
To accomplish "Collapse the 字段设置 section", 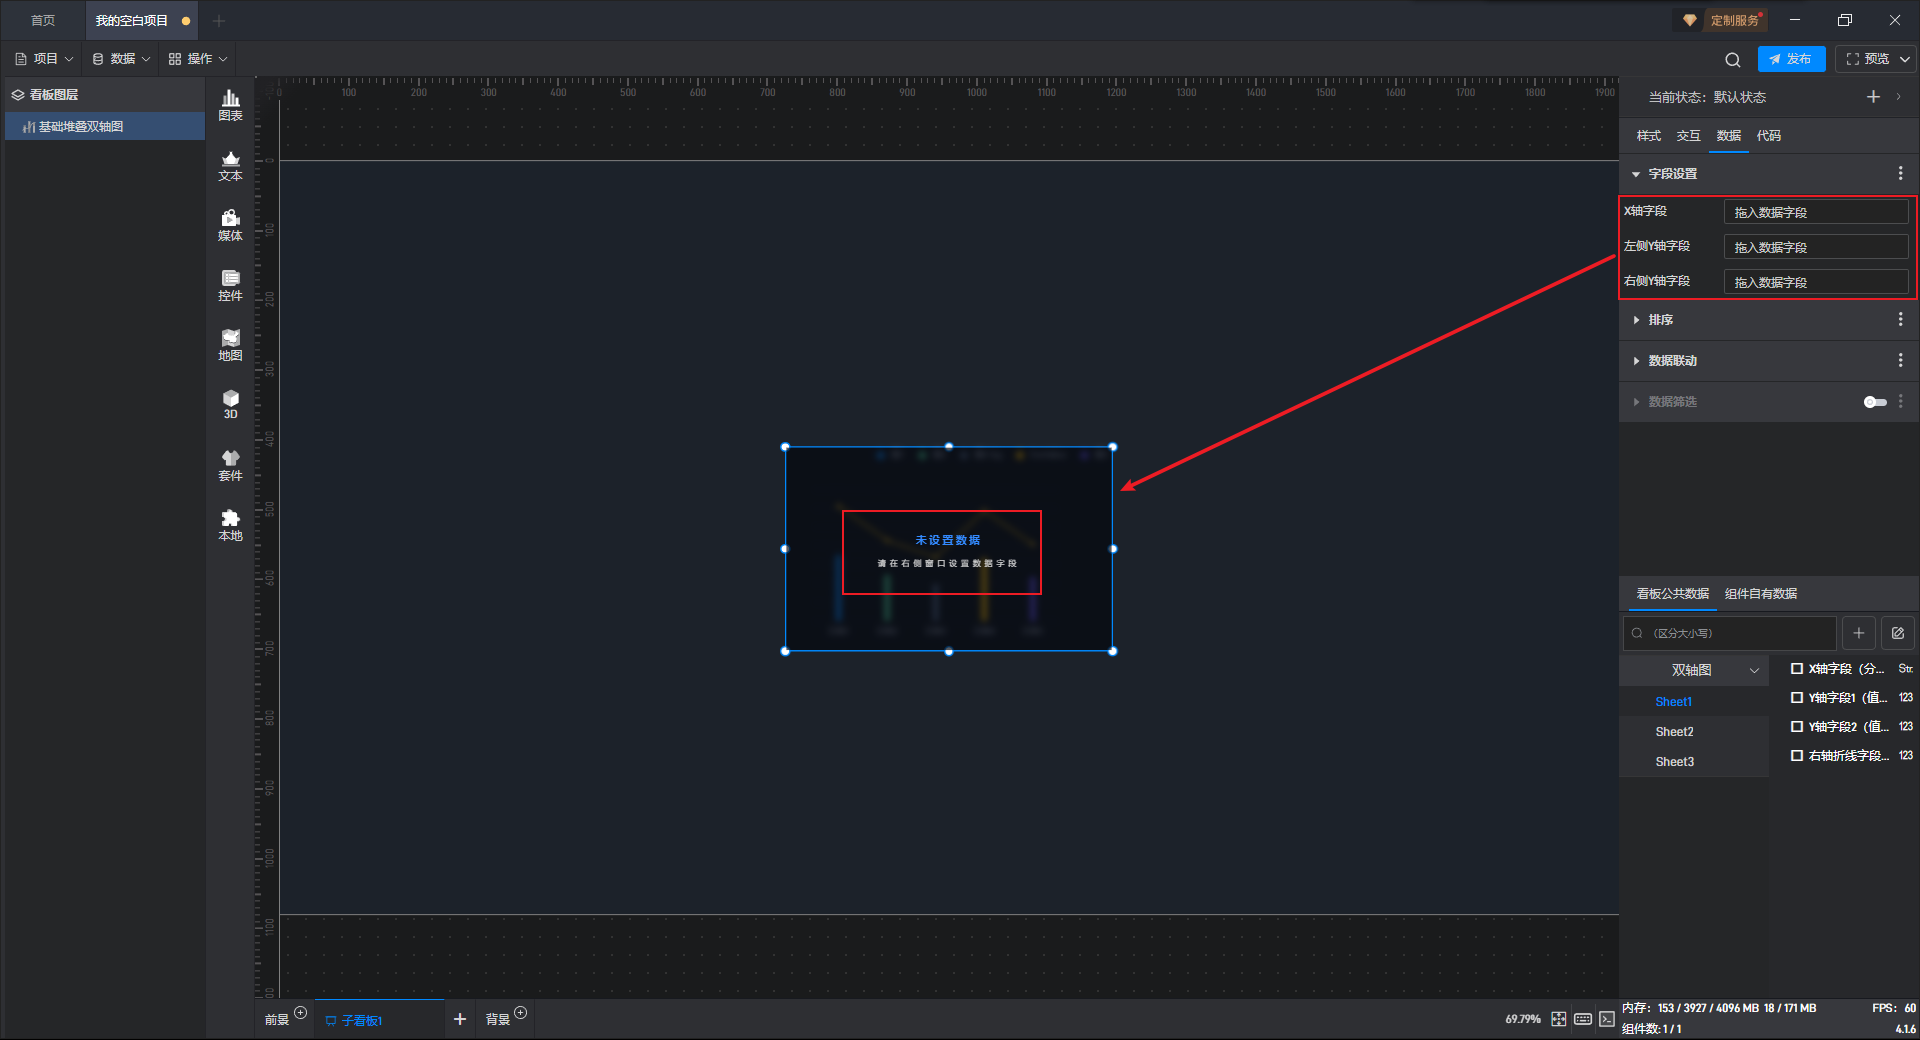I will tap(1636, 174).
